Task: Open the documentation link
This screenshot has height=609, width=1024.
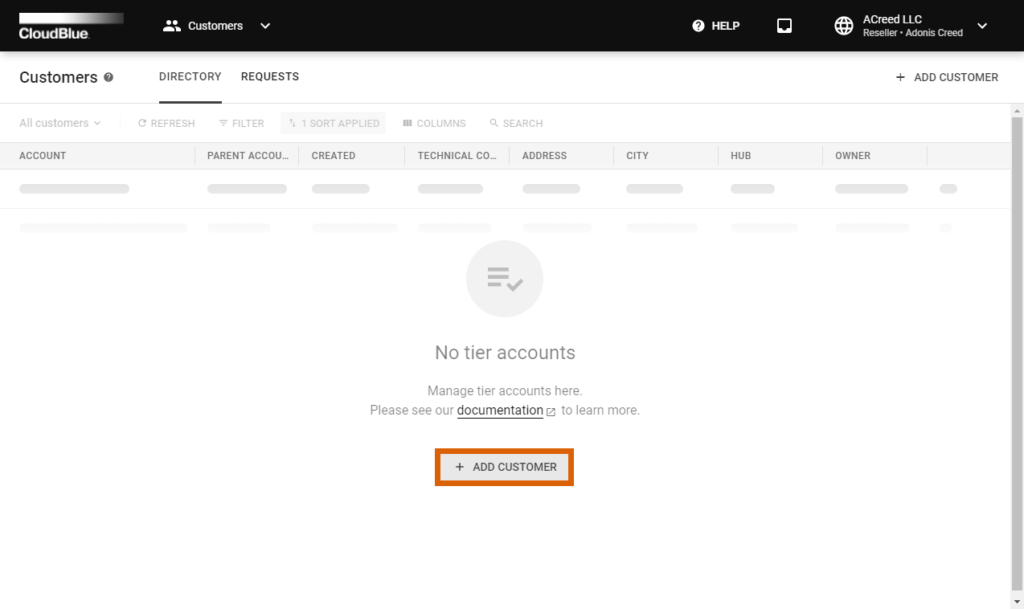Action: pos(501,410)
